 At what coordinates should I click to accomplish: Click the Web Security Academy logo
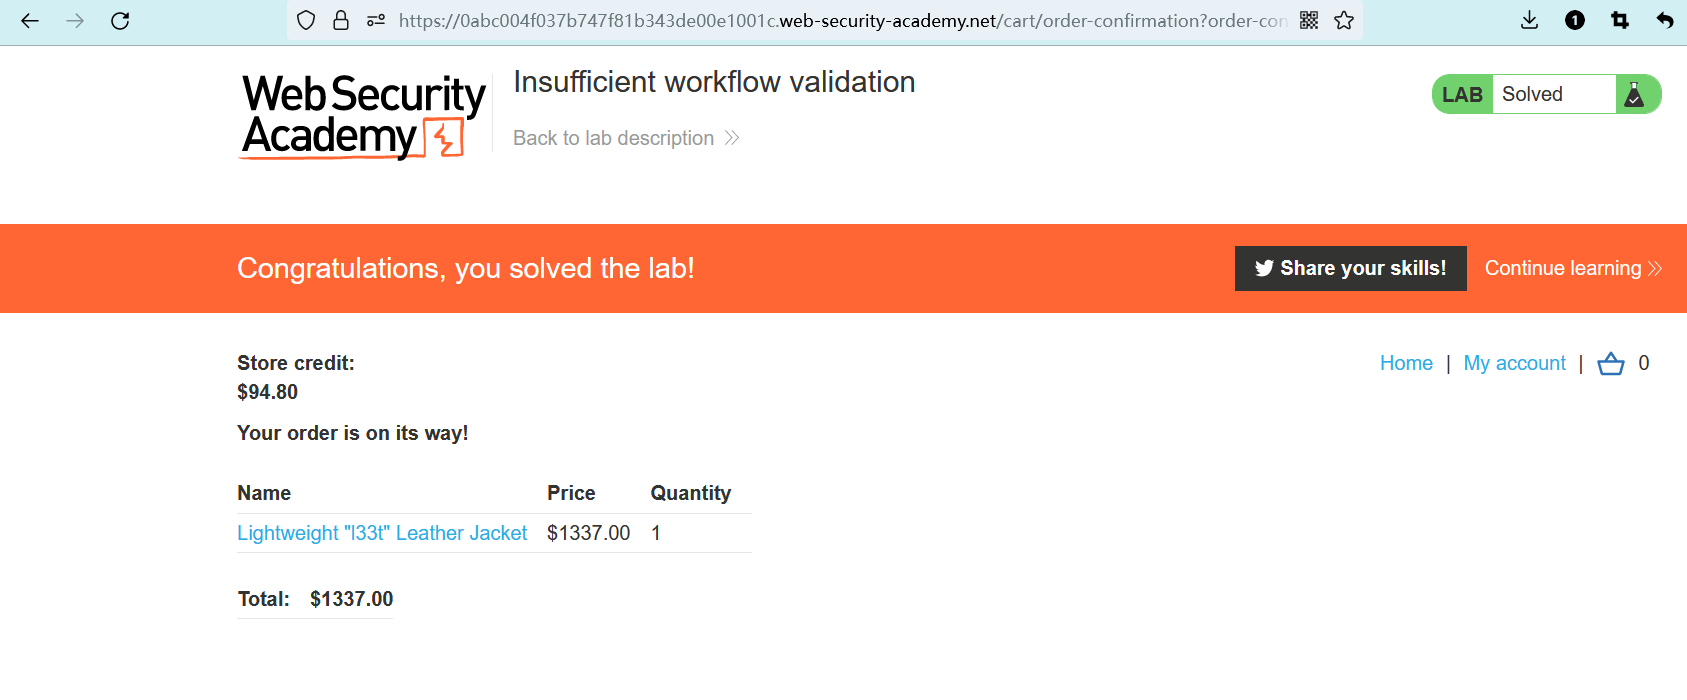click(363, 116)
